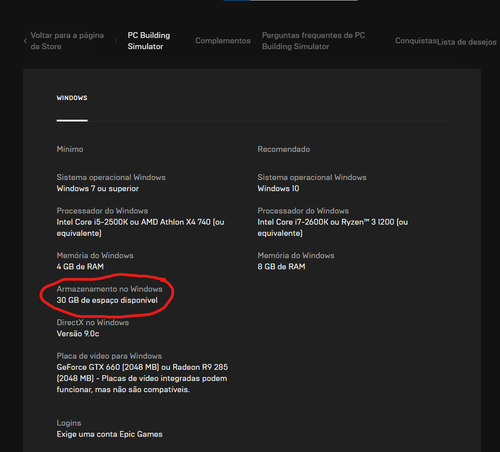Click 'Placa de vídeo para Windows' label
The height and width of the screenshot is (452, 500).
coord(109,356)
